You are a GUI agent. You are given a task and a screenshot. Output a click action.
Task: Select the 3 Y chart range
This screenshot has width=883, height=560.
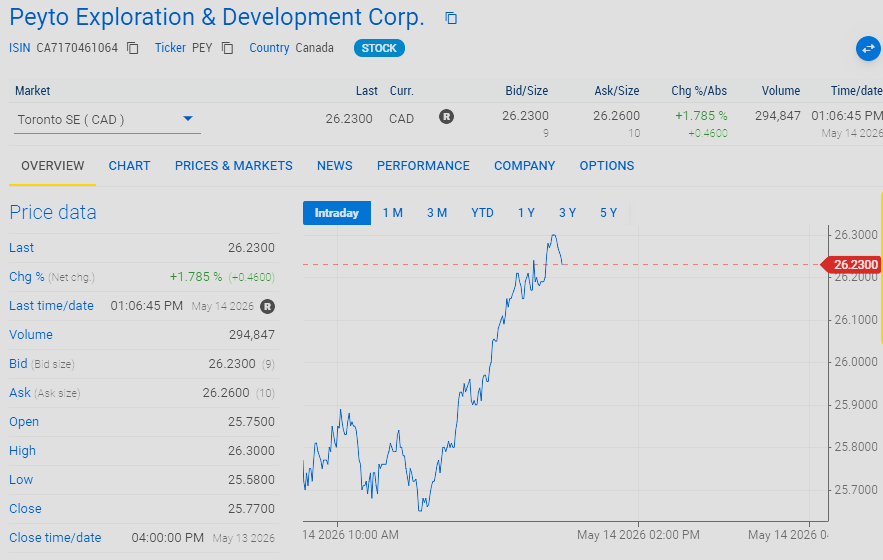(x=567, y=213)
